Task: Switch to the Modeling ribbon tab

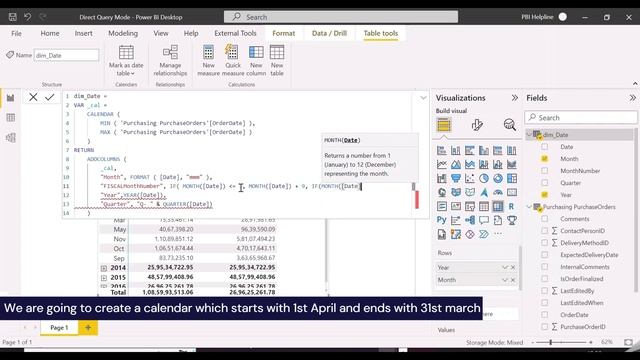Action: click(123, 33)
